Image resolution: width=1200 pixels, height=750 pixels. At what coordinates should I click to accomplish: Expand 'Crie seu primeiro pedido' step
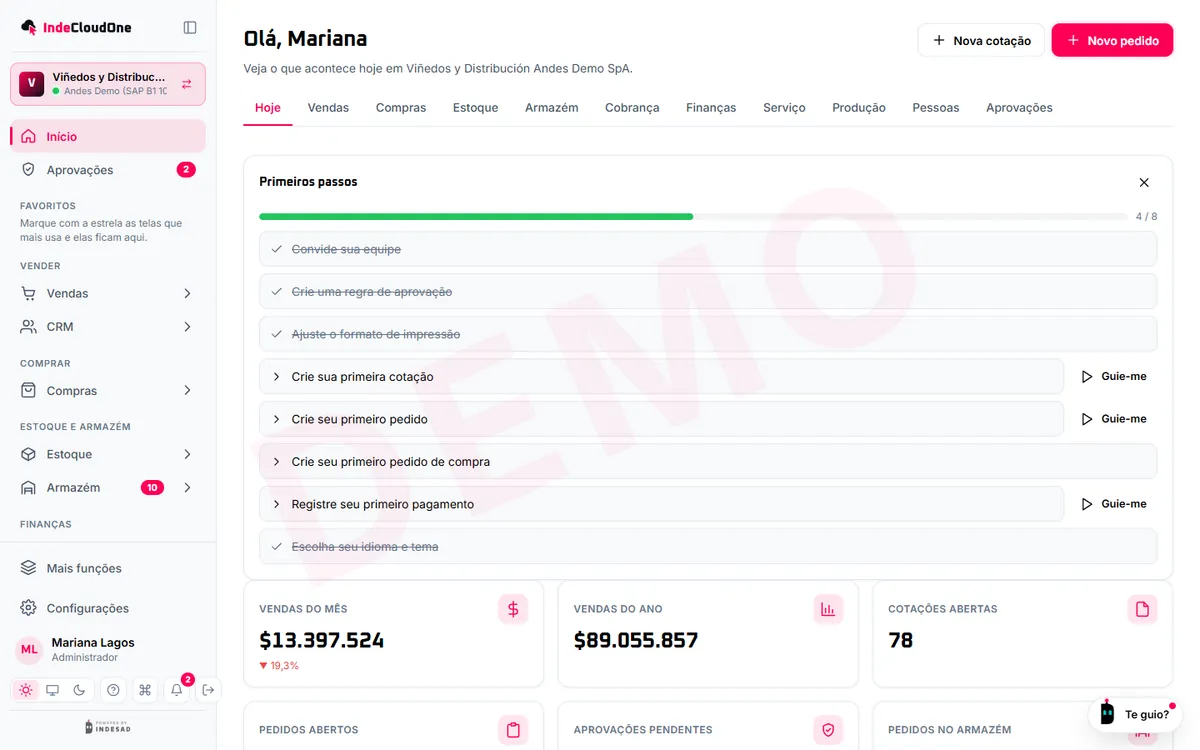pos(661,419)
